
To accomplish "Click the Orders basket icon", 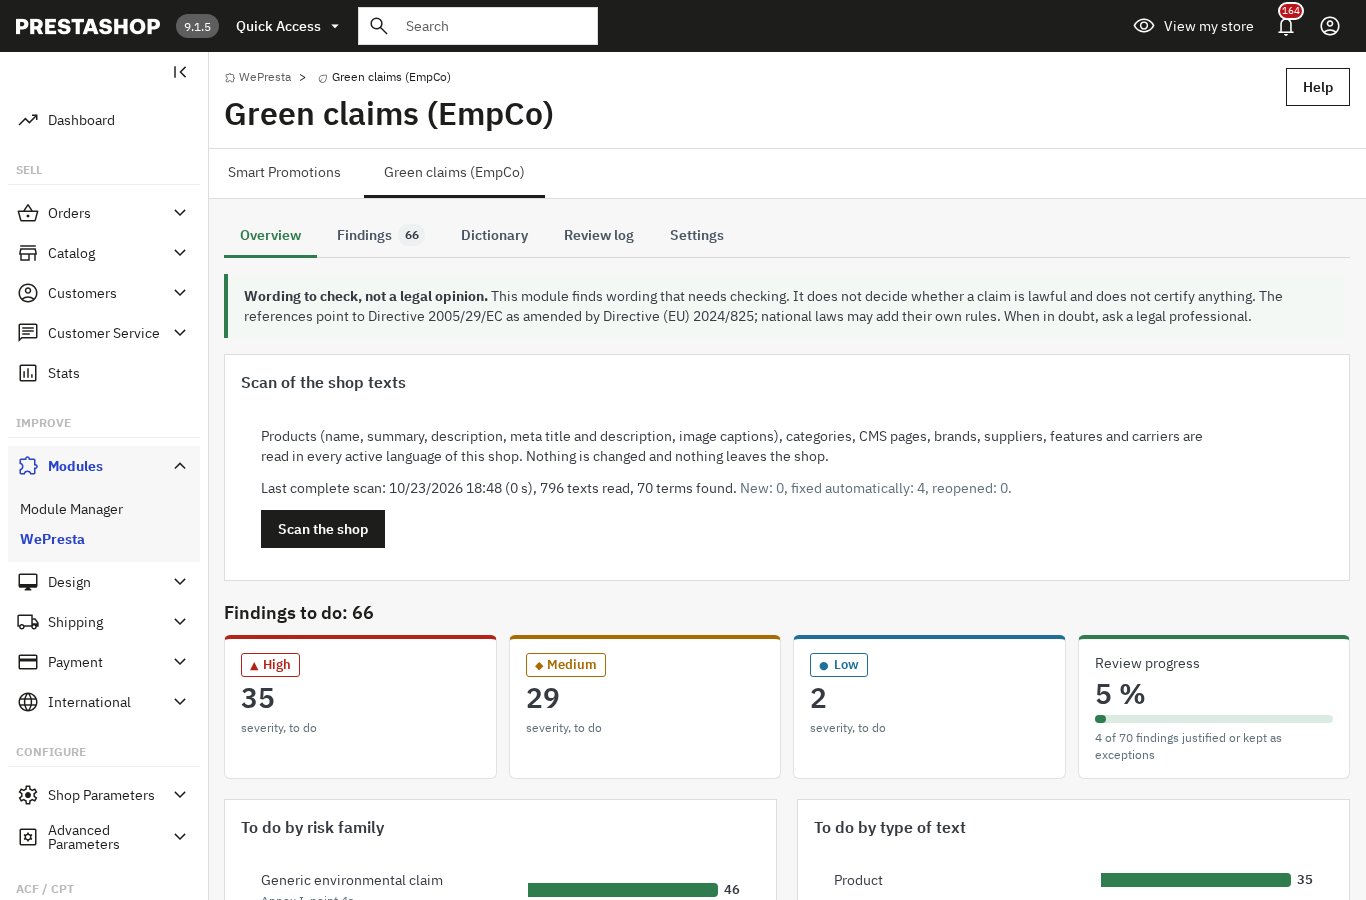I will pyautogui.click(x=28, y=213).
